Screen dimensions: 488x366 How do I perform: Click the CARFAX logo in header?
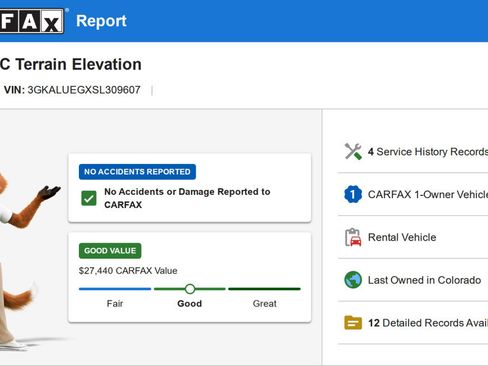(x=32, y=21)
